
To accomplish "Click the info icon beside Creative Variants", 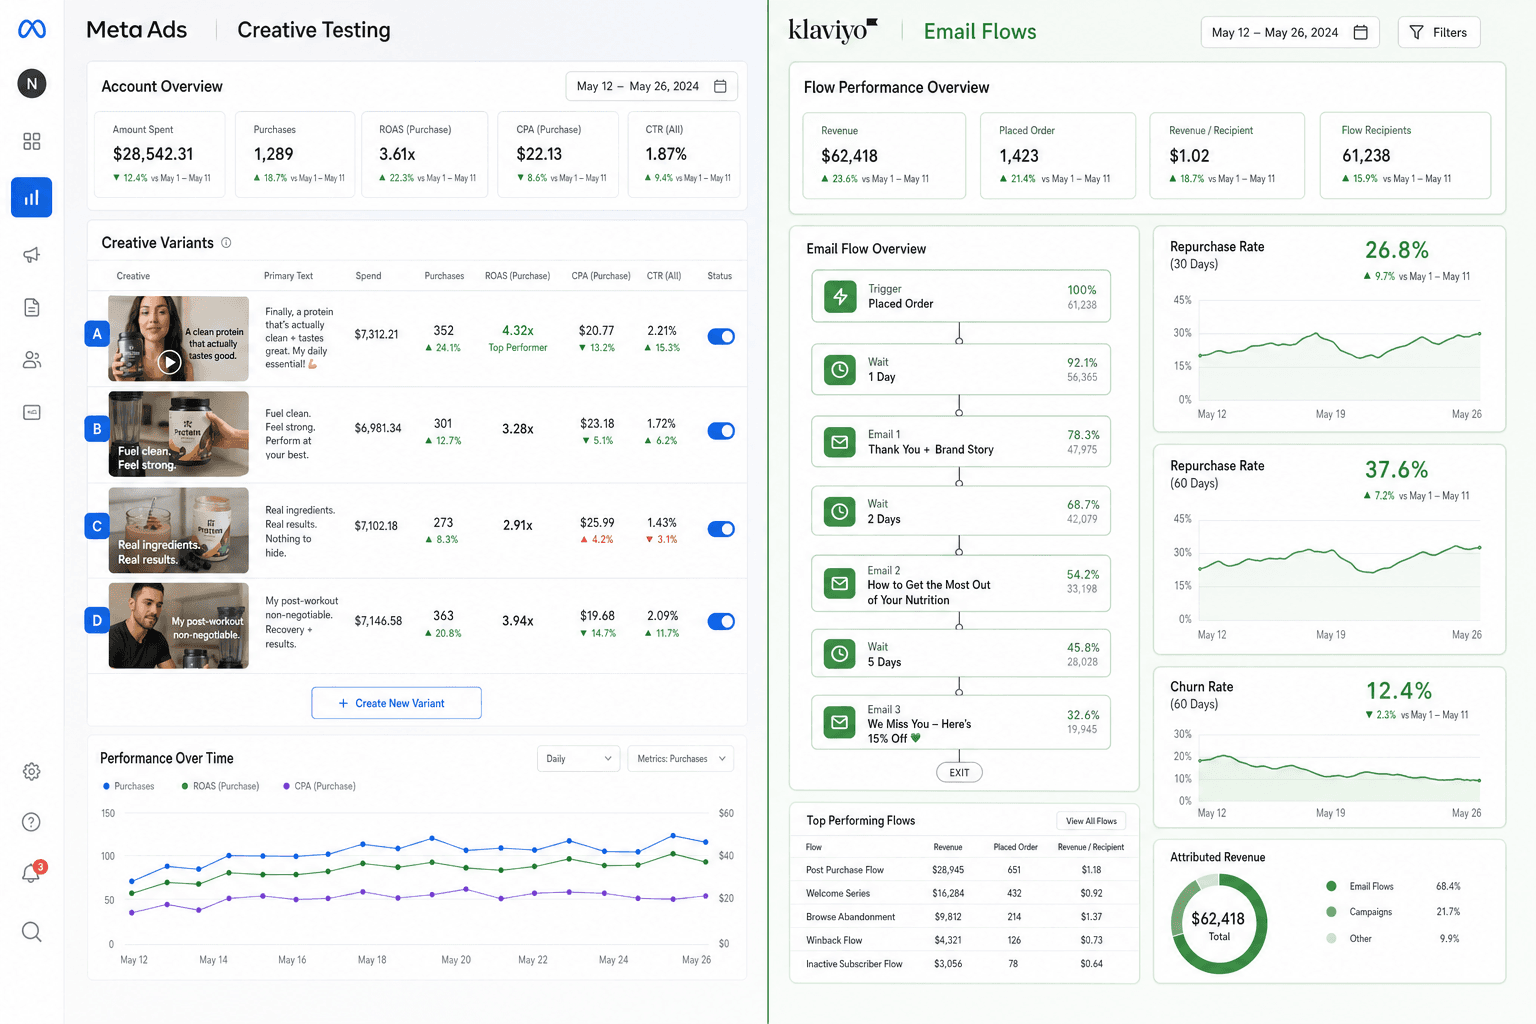I will [x=226, y=243].
